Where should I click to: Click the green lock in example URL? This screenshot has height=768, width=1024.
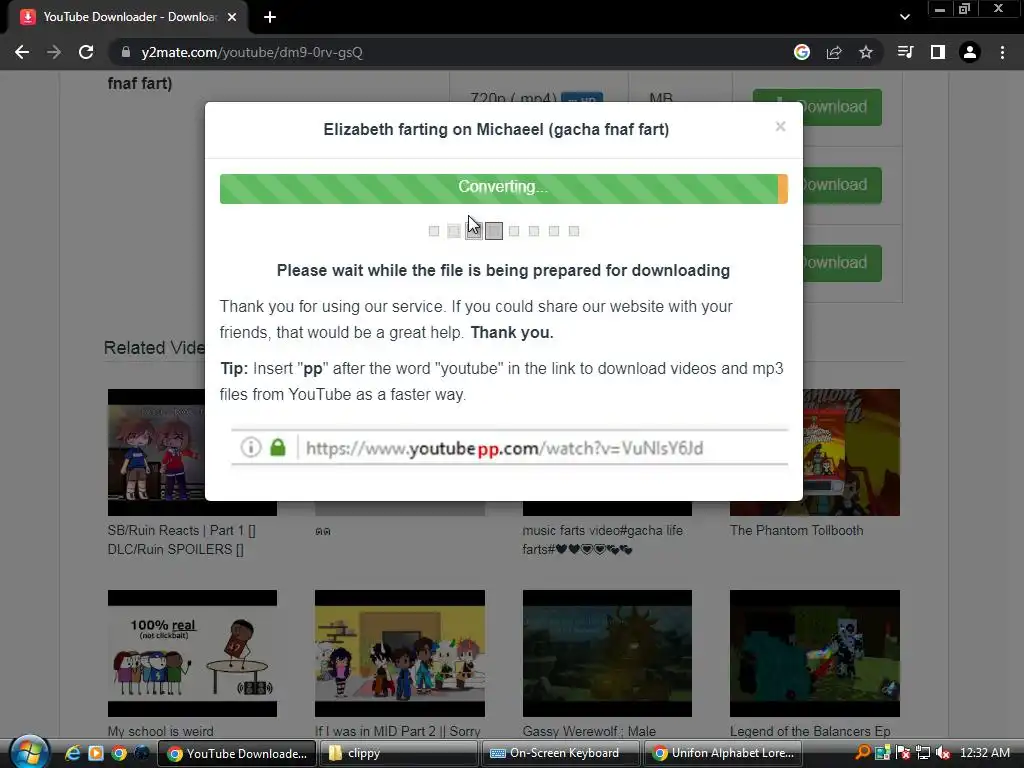pyautogui.click(x=278, y=447)
